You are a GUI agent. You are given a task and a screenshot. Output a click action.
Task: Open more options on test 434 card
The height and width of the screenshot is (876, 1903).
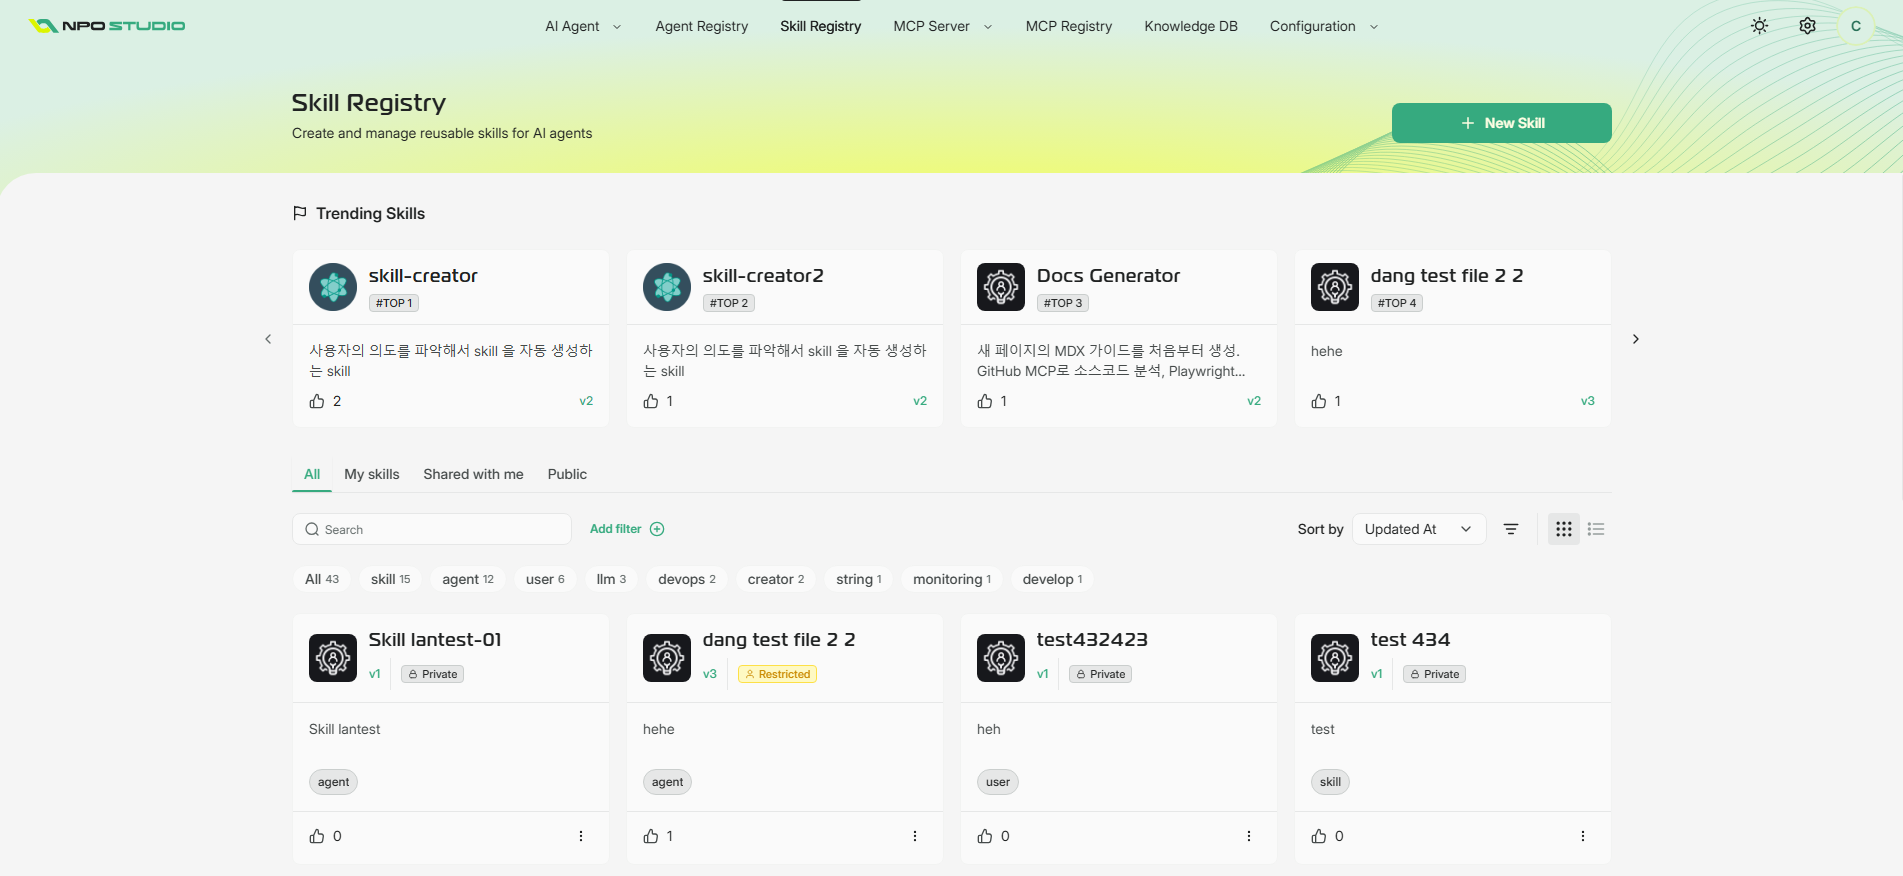1583,836
